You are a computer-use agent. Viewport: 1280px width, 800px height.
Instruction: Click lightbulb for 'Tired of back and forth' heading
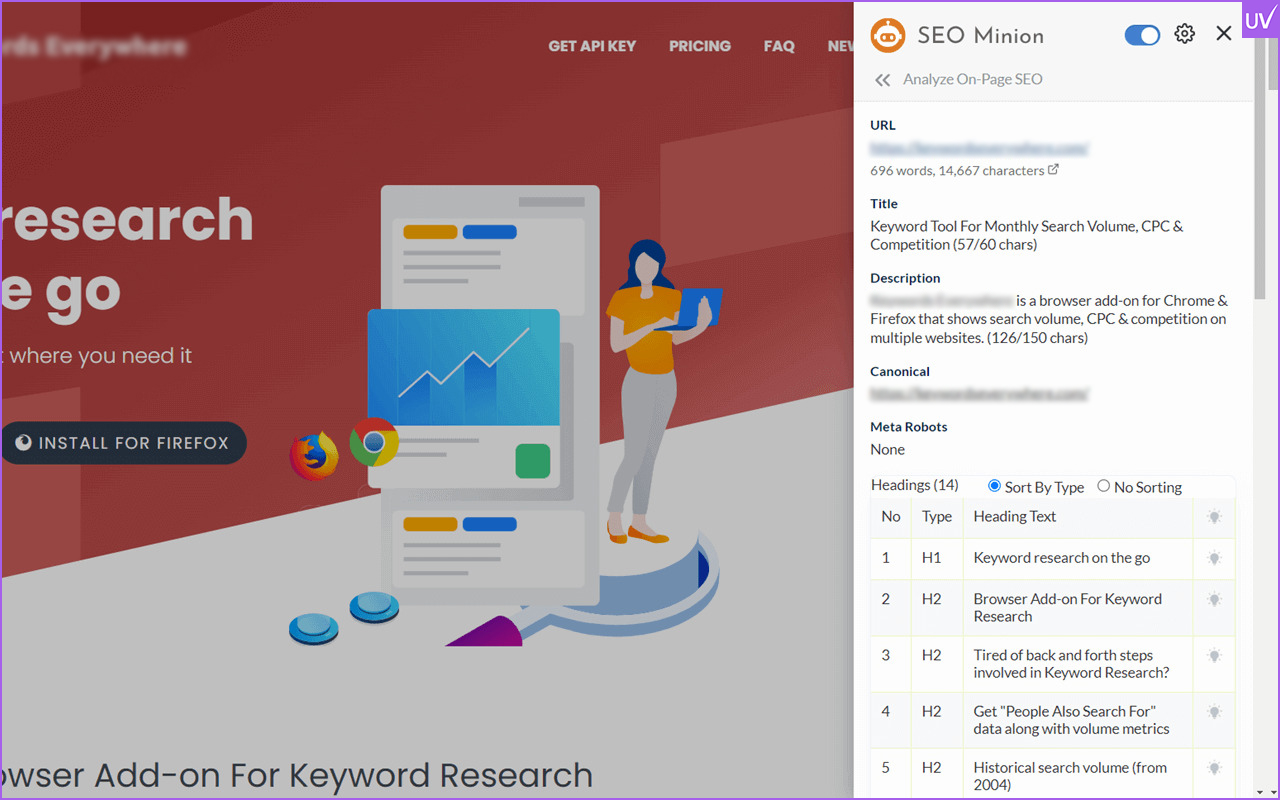click(1214, 656)
